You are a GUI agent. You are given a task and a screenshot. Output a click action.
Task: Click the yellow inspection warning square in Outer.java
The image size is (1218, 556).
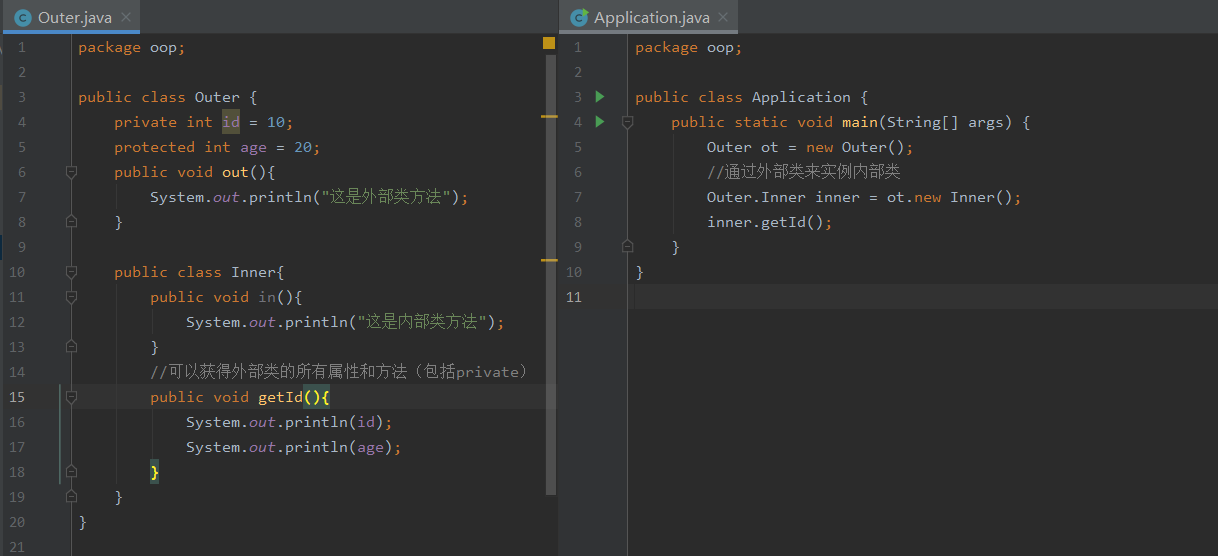(x=548, y=43)
